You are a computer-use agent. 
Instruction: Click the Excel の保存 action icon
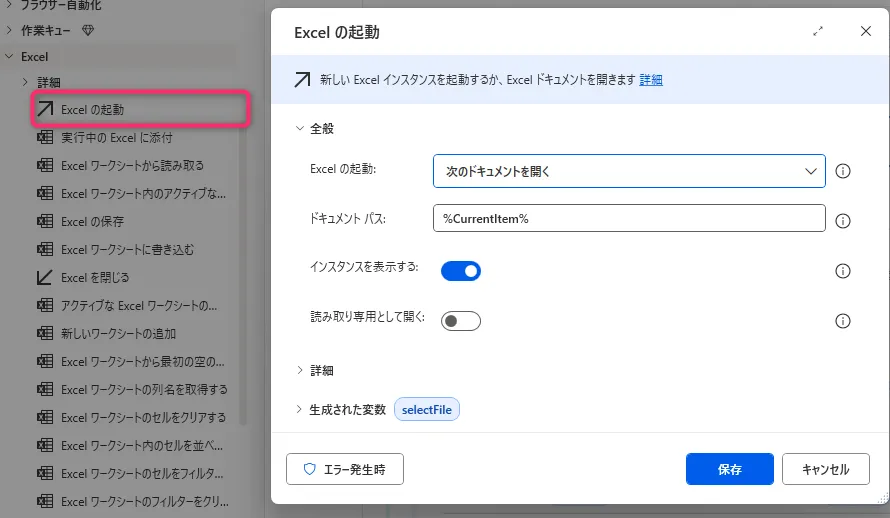(44, 221)
